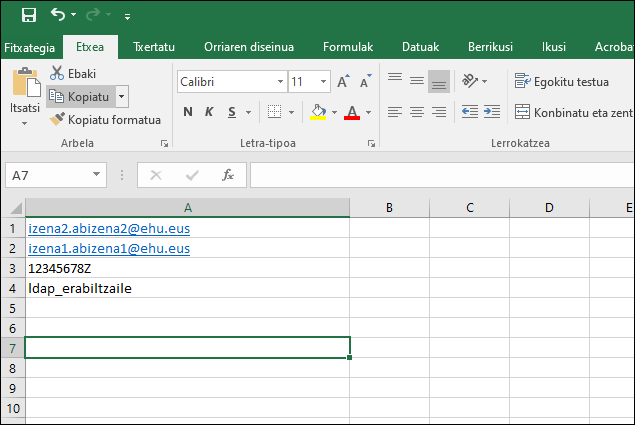
Task: Apply yellow fill color bucket
Action: pyautogui.click(x=318, y=112)
